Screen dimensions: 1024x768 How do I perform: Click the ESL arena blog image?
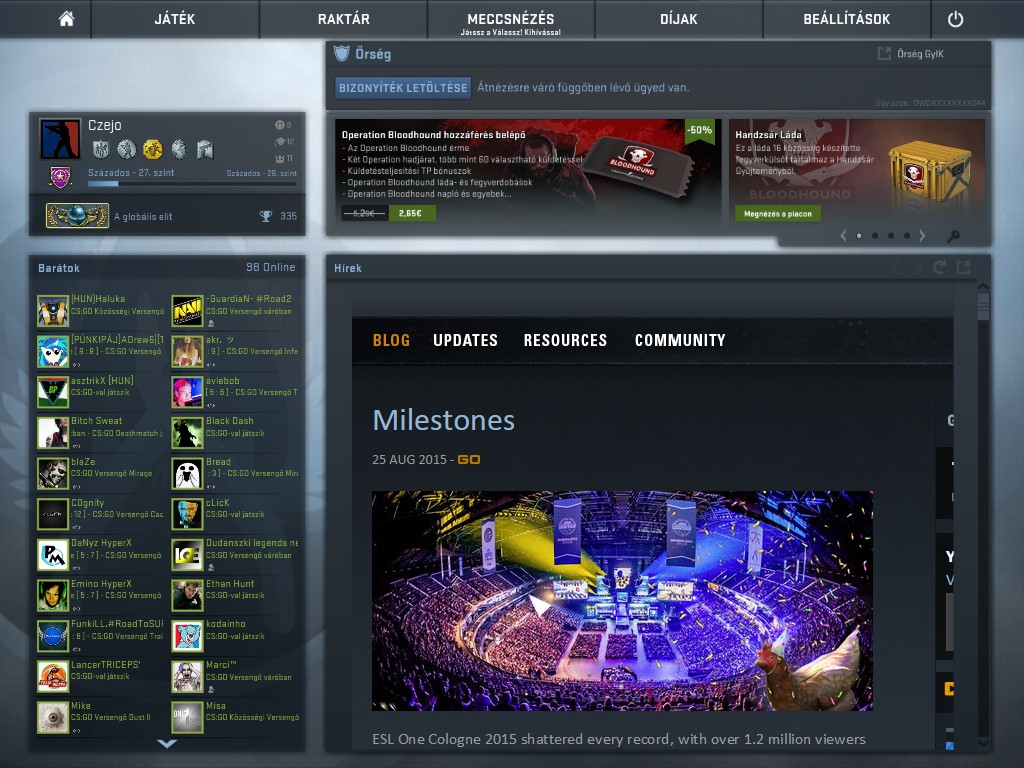pyautogui.click(x=622, y=601)
